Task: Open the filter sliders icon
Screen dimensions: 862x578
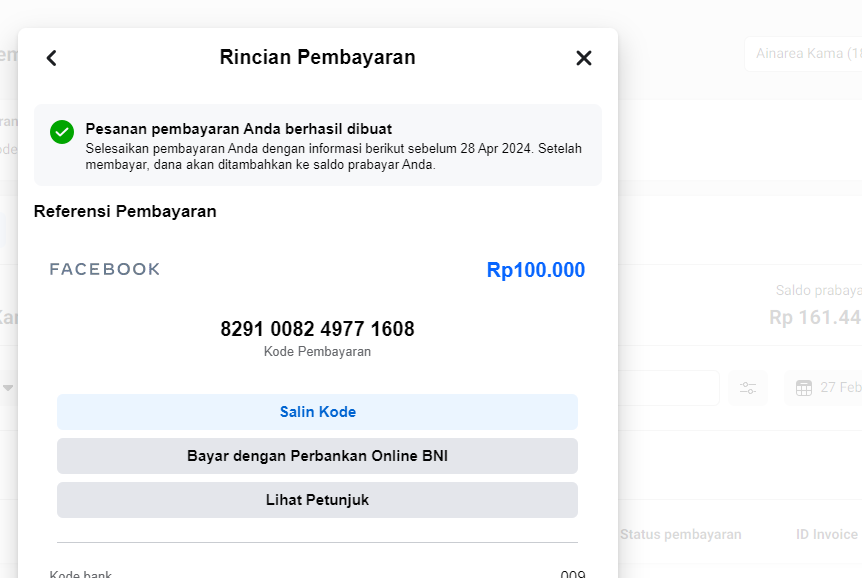Action: pos(748,388)
